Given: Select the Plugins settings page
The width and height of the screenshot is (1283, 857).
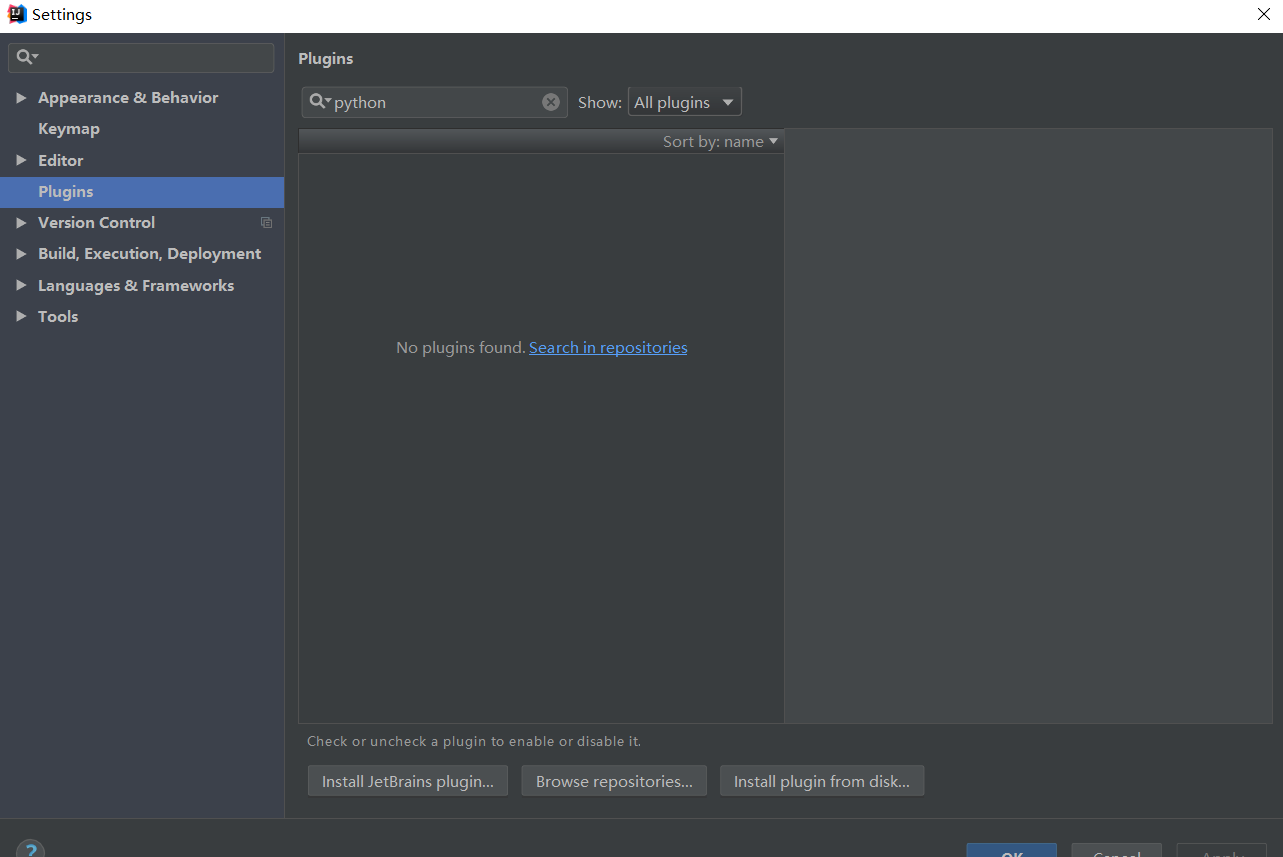Looking at the screenshot, I should tap(65, 191).
